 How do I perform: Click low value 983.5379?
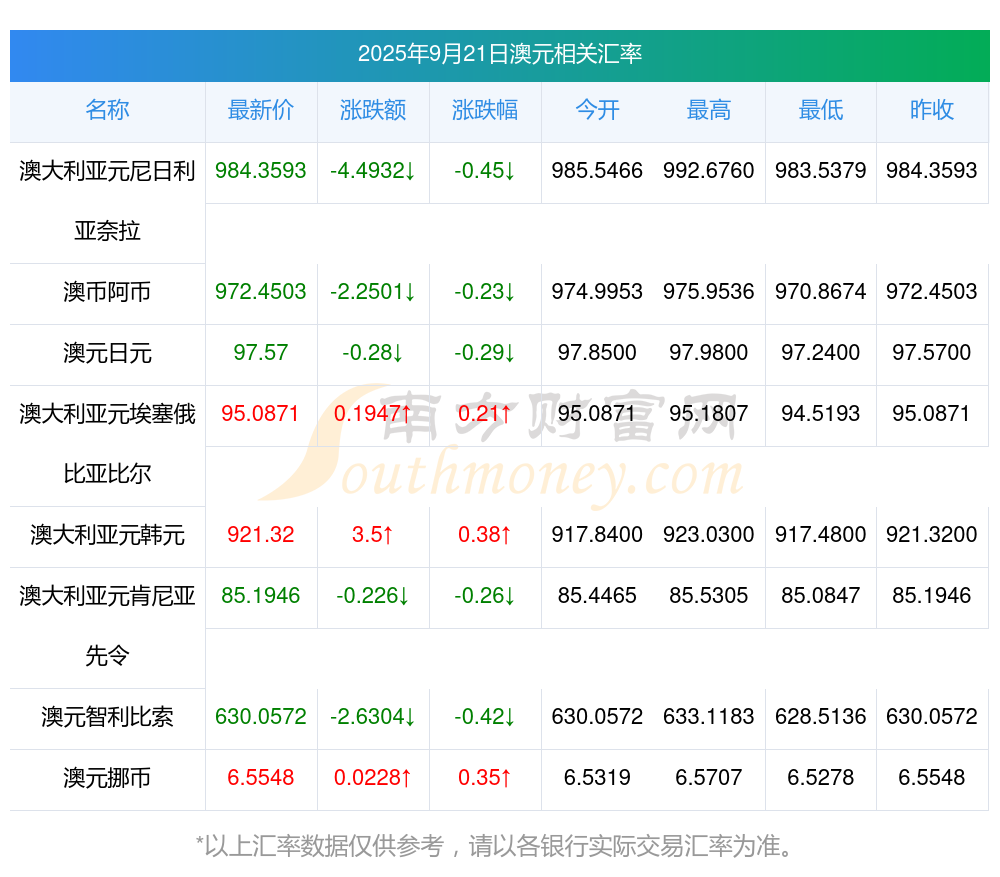[x=821, y=171]
